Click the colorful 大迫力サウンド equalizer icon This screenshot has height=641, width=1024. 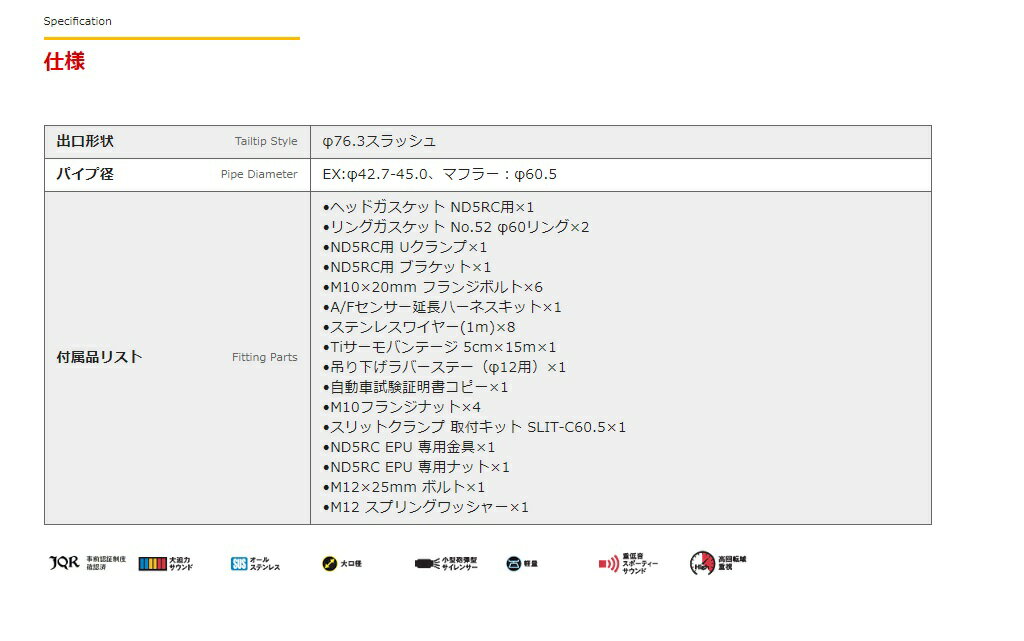tap(153, 564)
